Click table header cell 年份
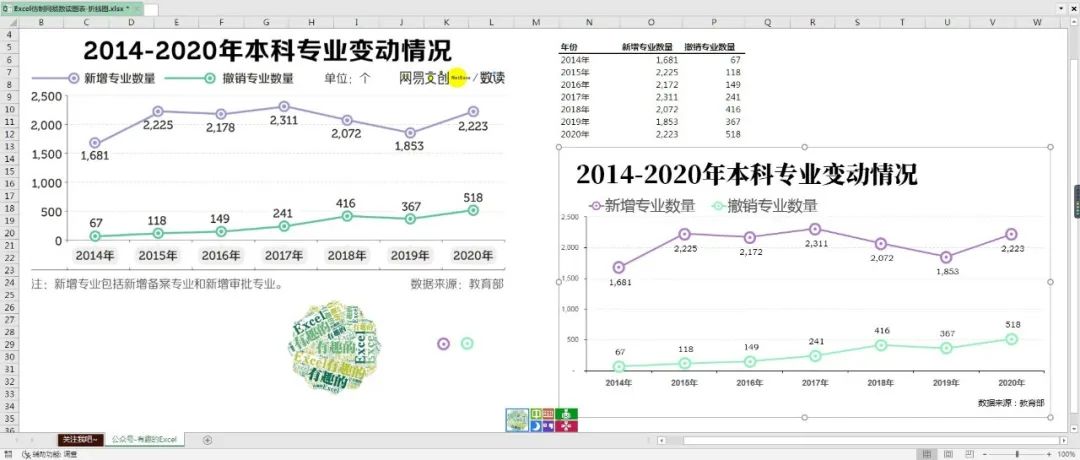1080x460 pixels. coord(569,48)
